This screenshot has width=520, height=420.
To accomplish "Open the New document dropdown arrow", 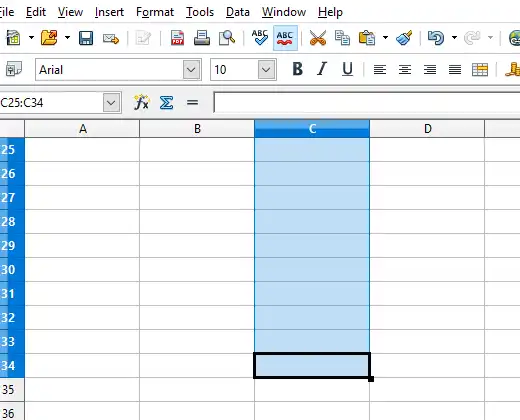I will [31, 37].
